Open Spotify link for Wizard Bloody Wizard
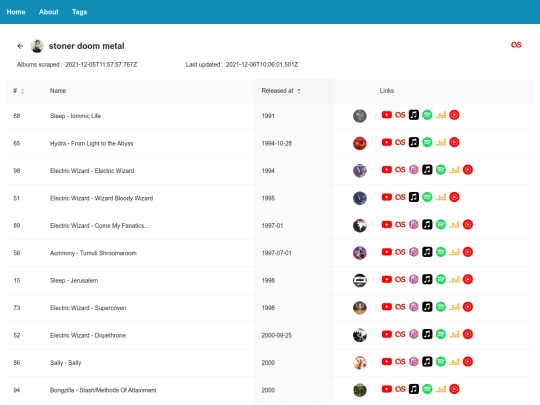This screenshot has height=405, width=540. coord(427,197)
